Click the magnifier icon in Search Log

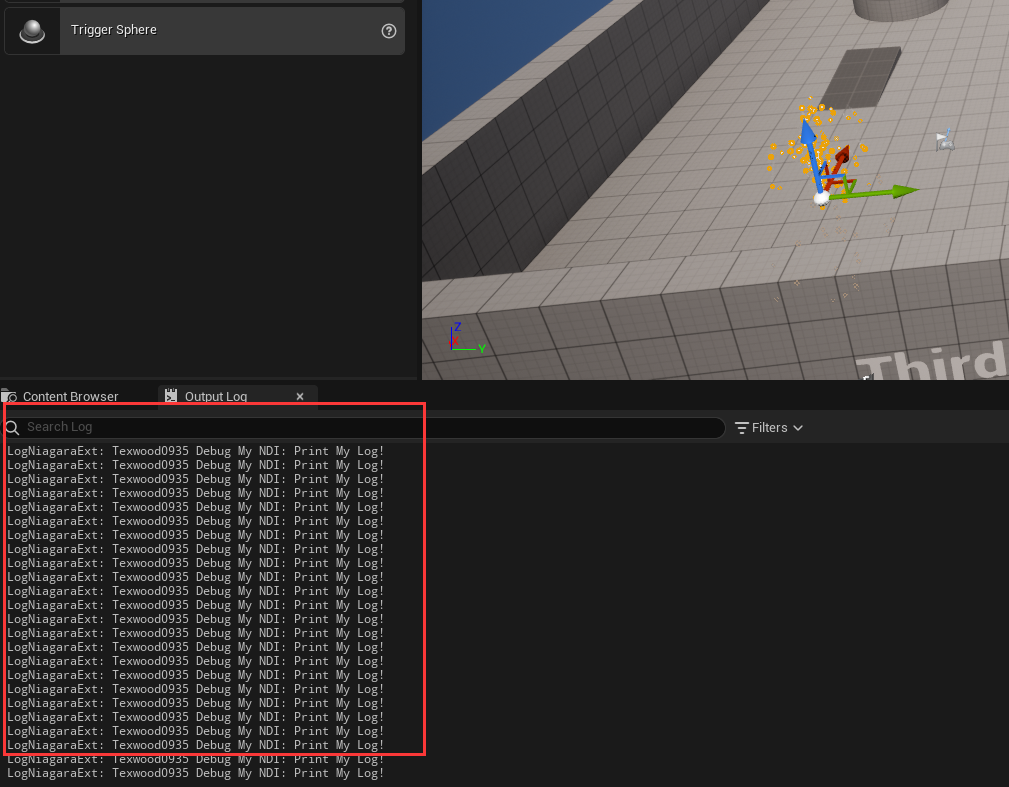12,428
